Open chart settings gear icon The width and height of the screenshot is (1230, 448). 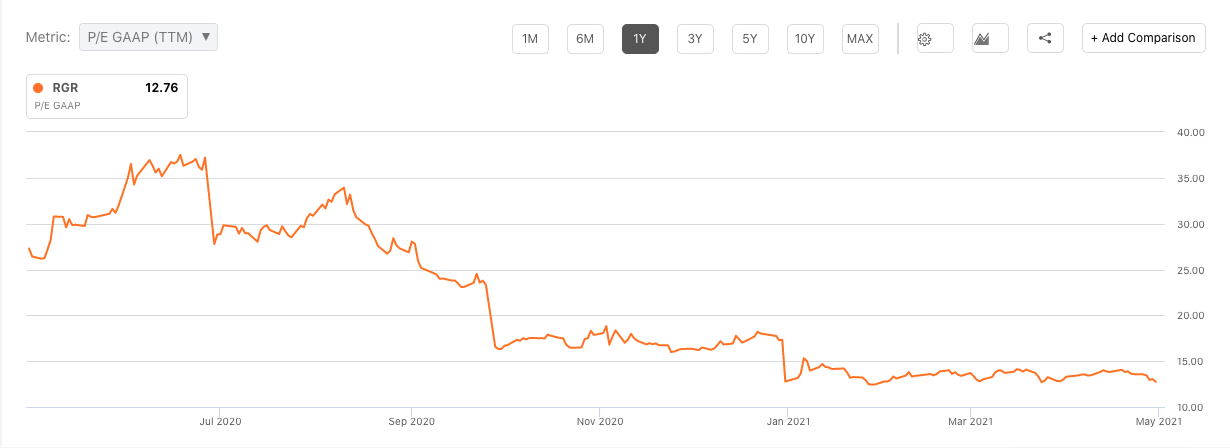pyautogui.click(x=925, y=39)
